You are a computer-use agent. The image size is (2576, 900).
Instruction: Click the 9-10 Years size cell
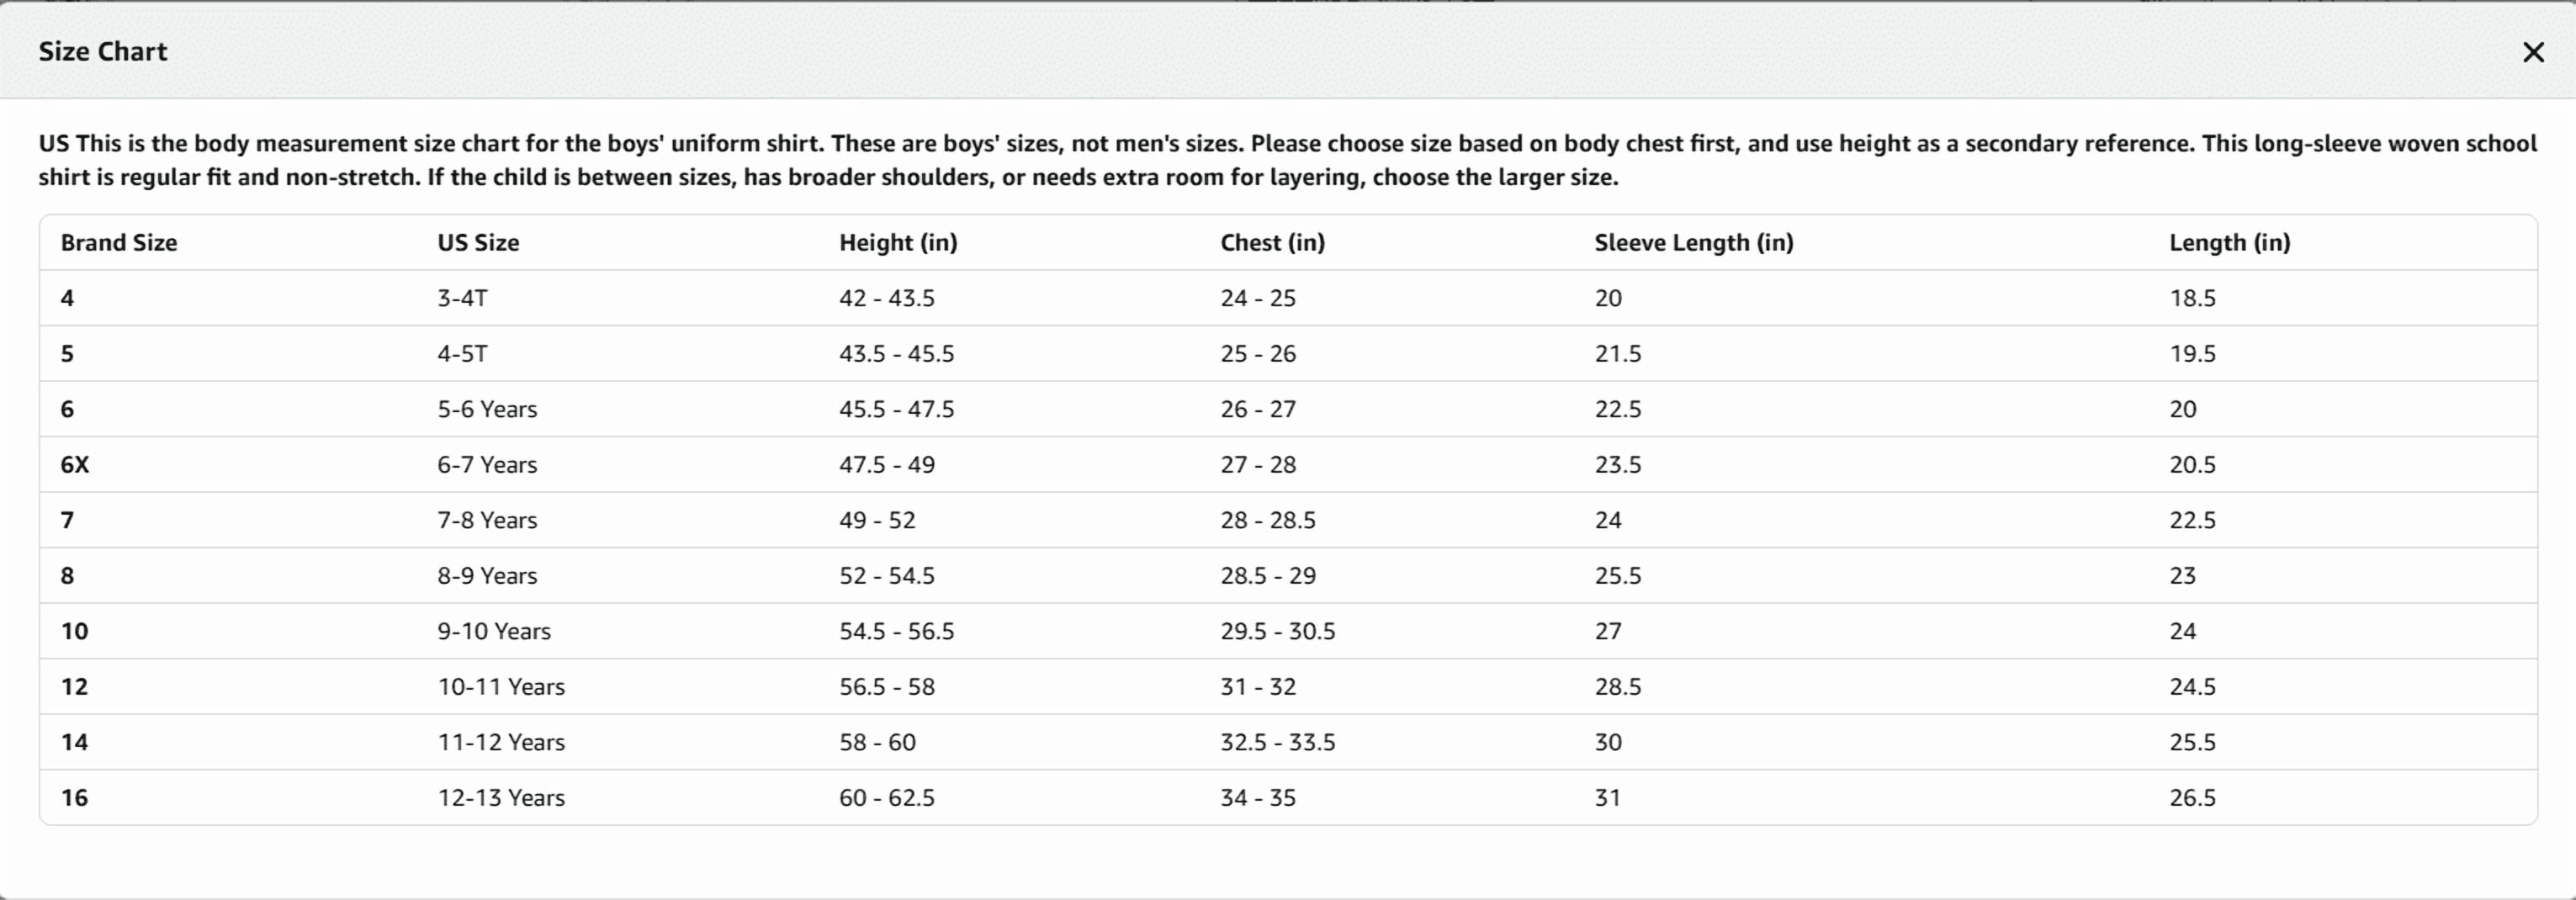click(x=494, y=631)
